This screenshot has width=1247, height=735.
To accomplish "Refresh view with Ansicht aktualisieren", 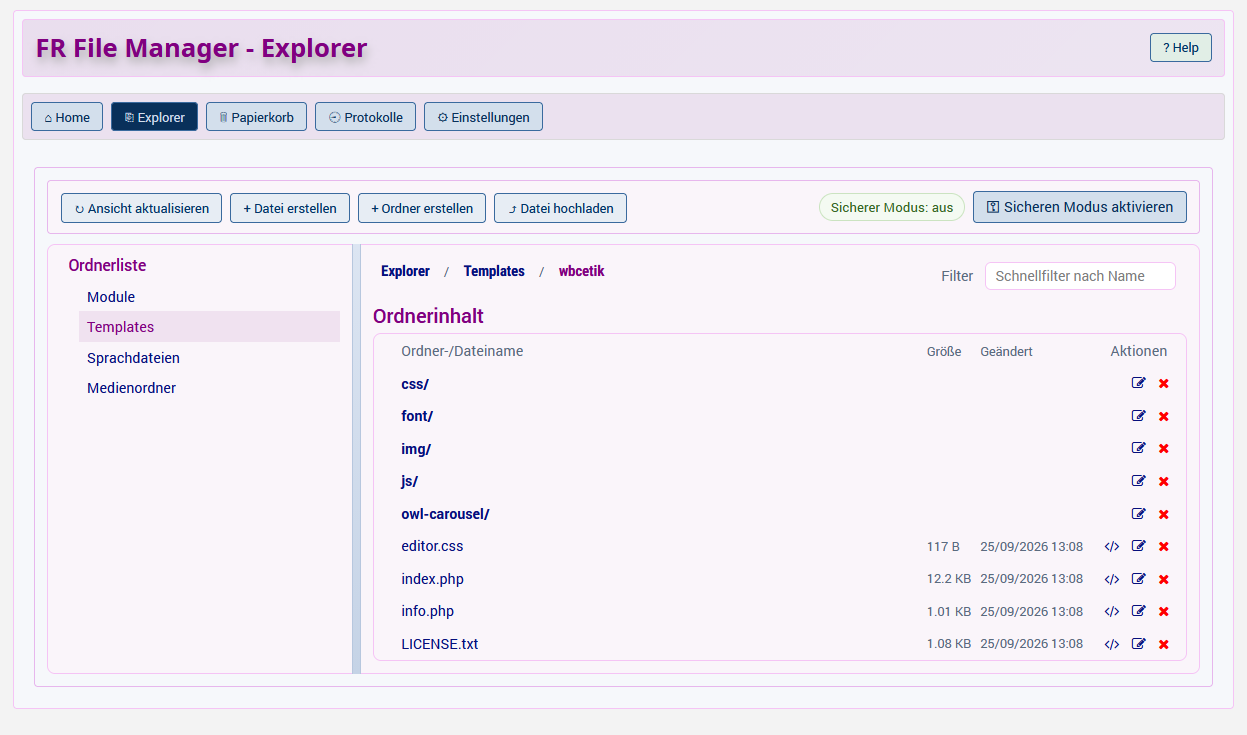I will 141,208.
